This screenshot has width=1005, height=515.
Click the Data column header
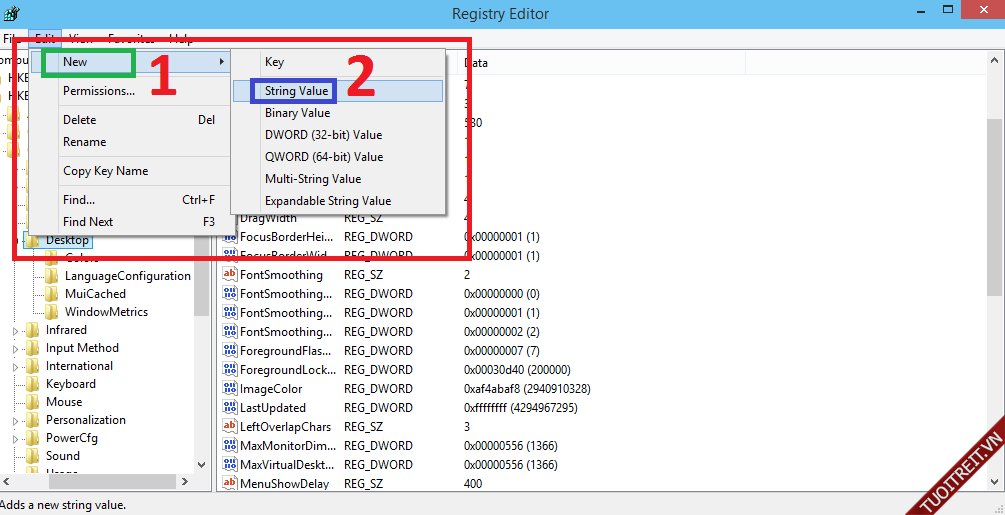point(477,63)
